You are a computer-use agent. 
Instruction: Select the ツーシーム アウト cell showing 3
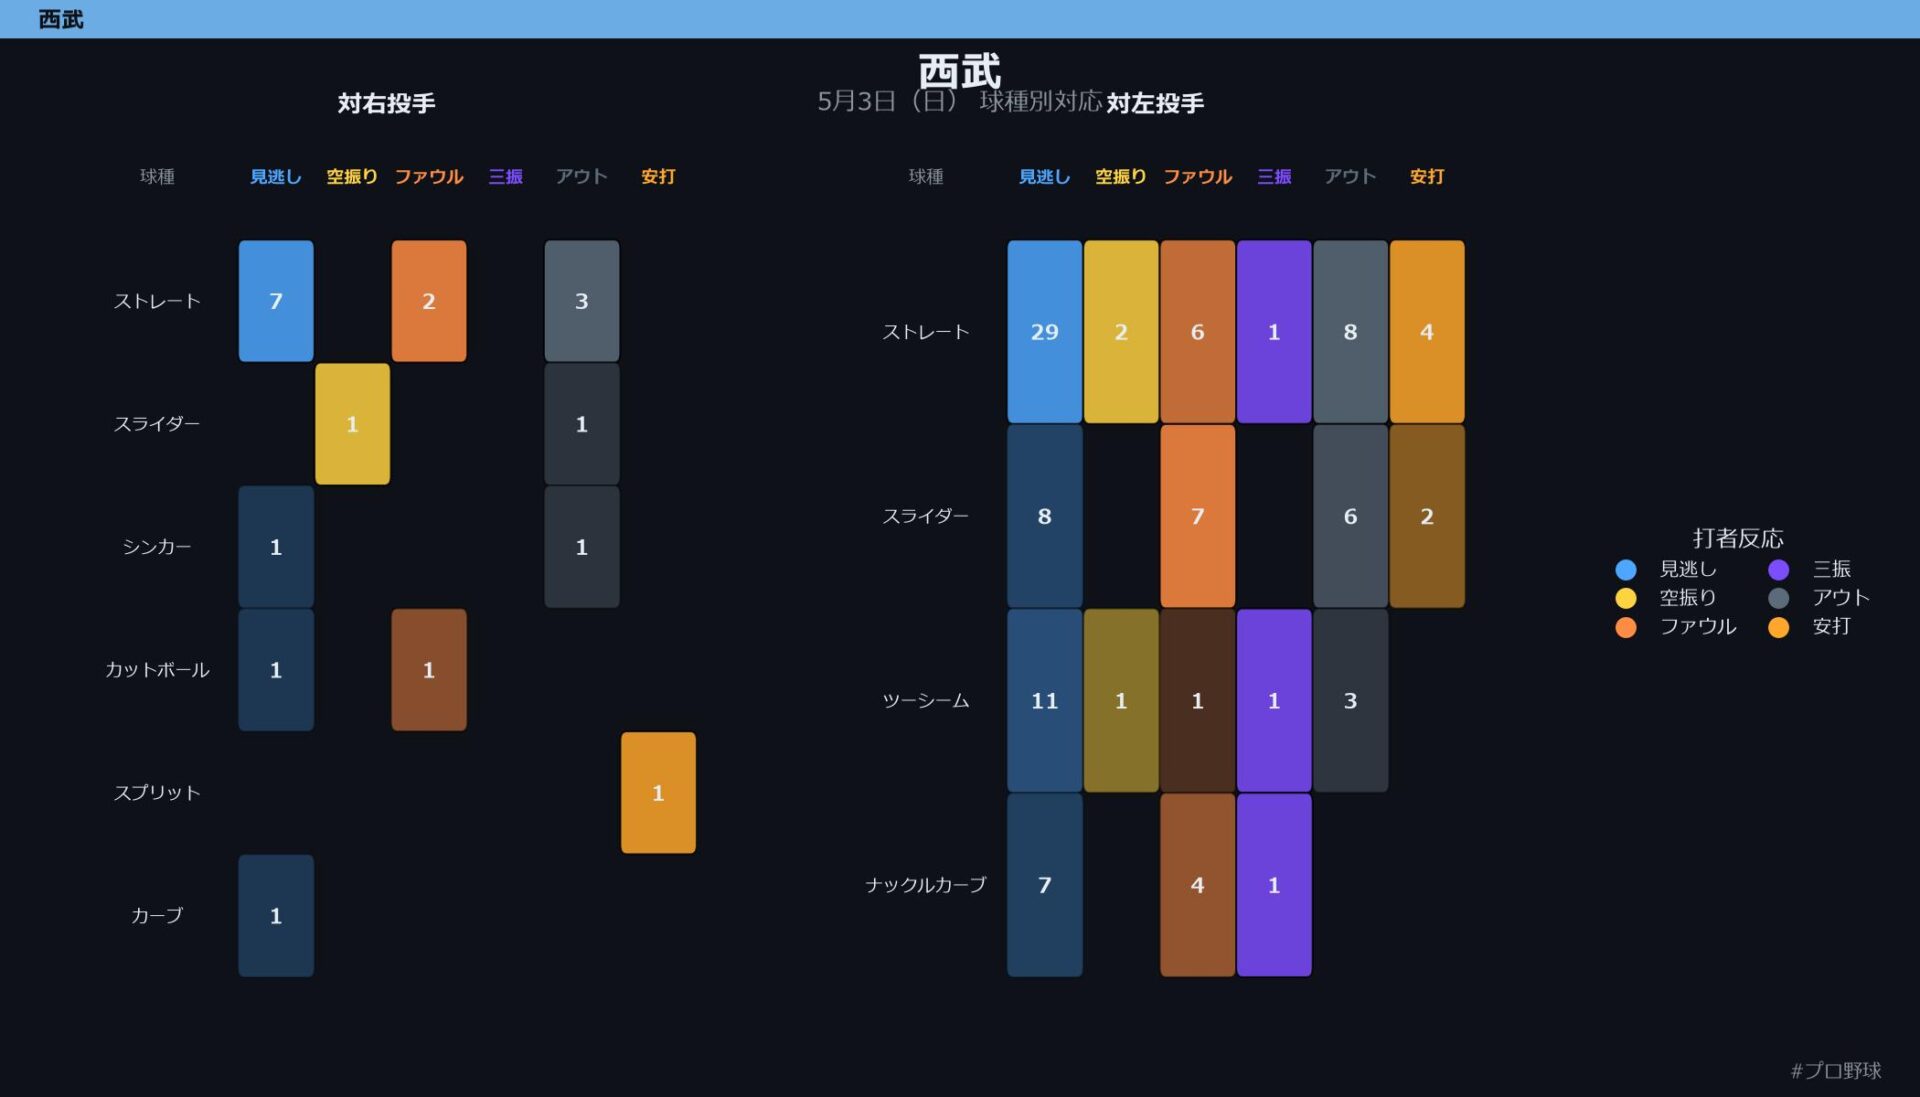pos(1351,701)
